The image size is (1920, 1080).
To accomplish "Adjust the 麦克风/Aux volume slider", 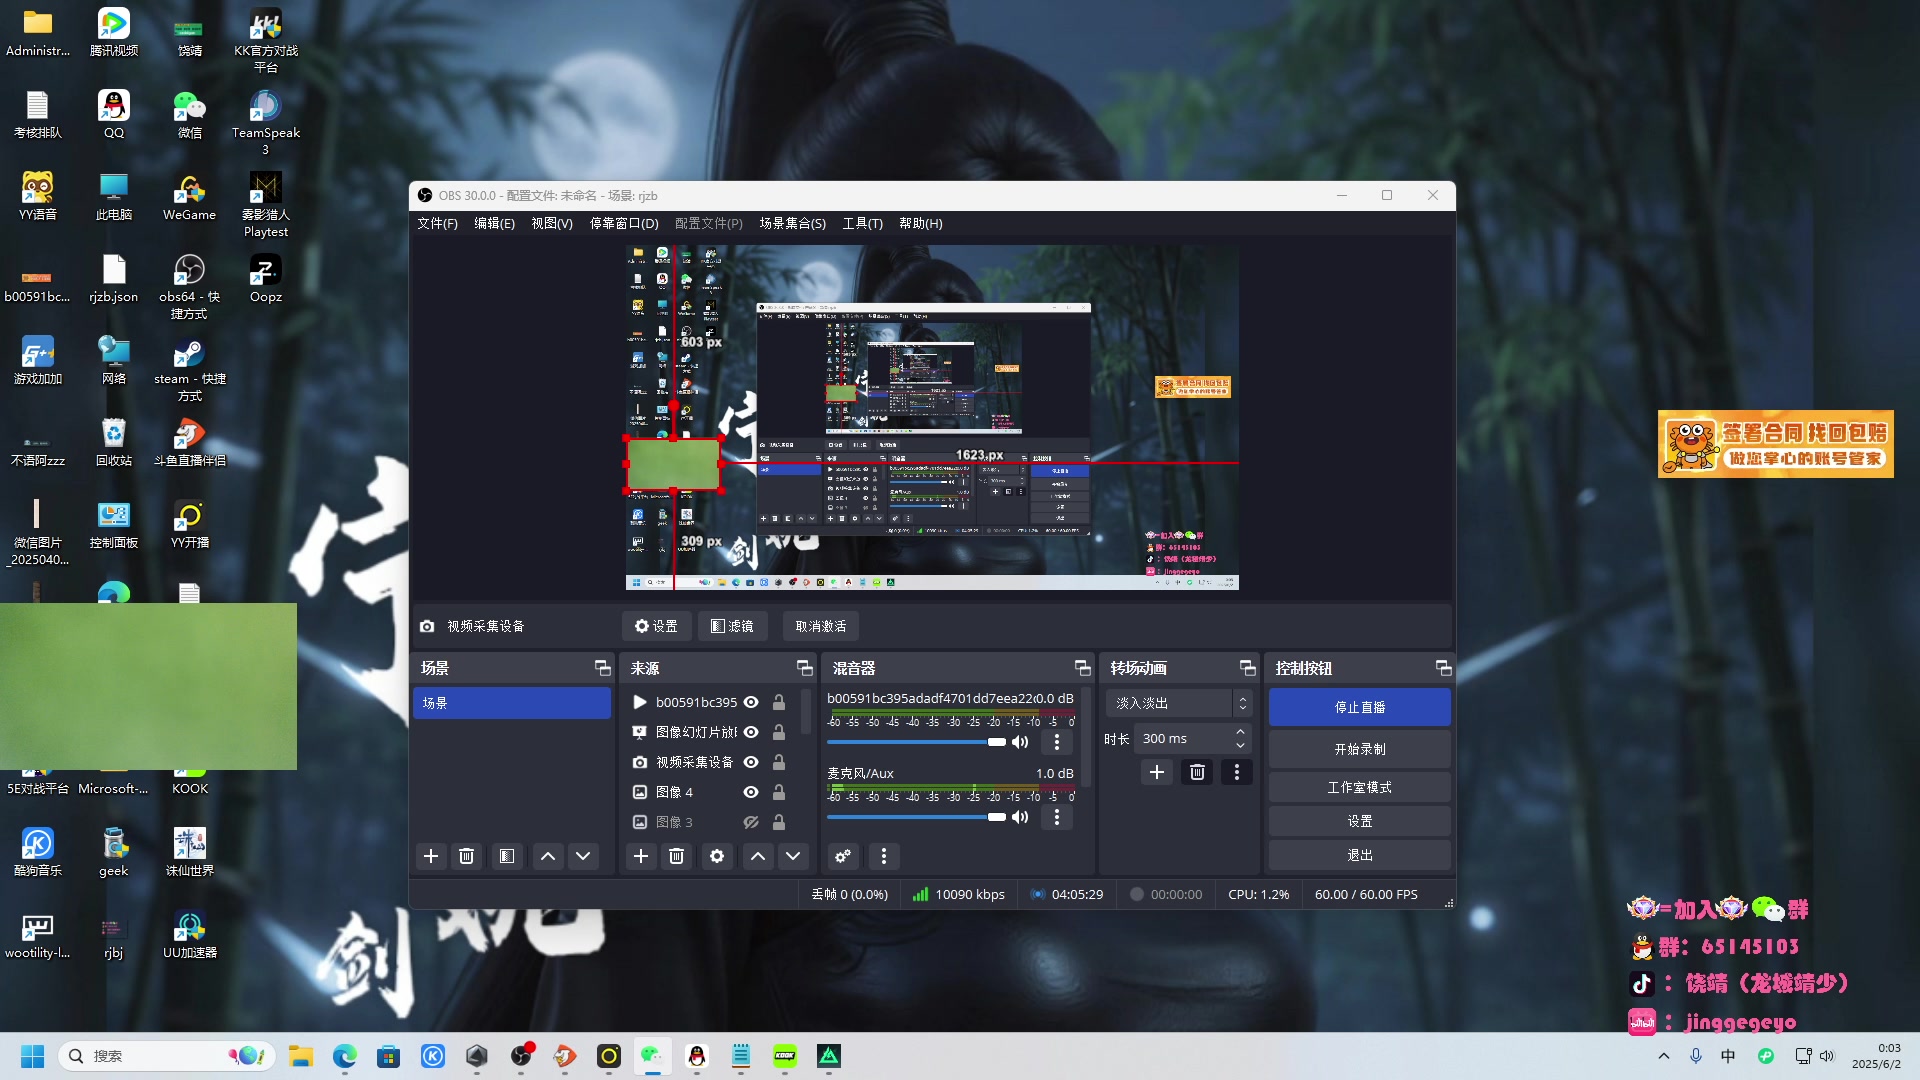I will (916, 817).
